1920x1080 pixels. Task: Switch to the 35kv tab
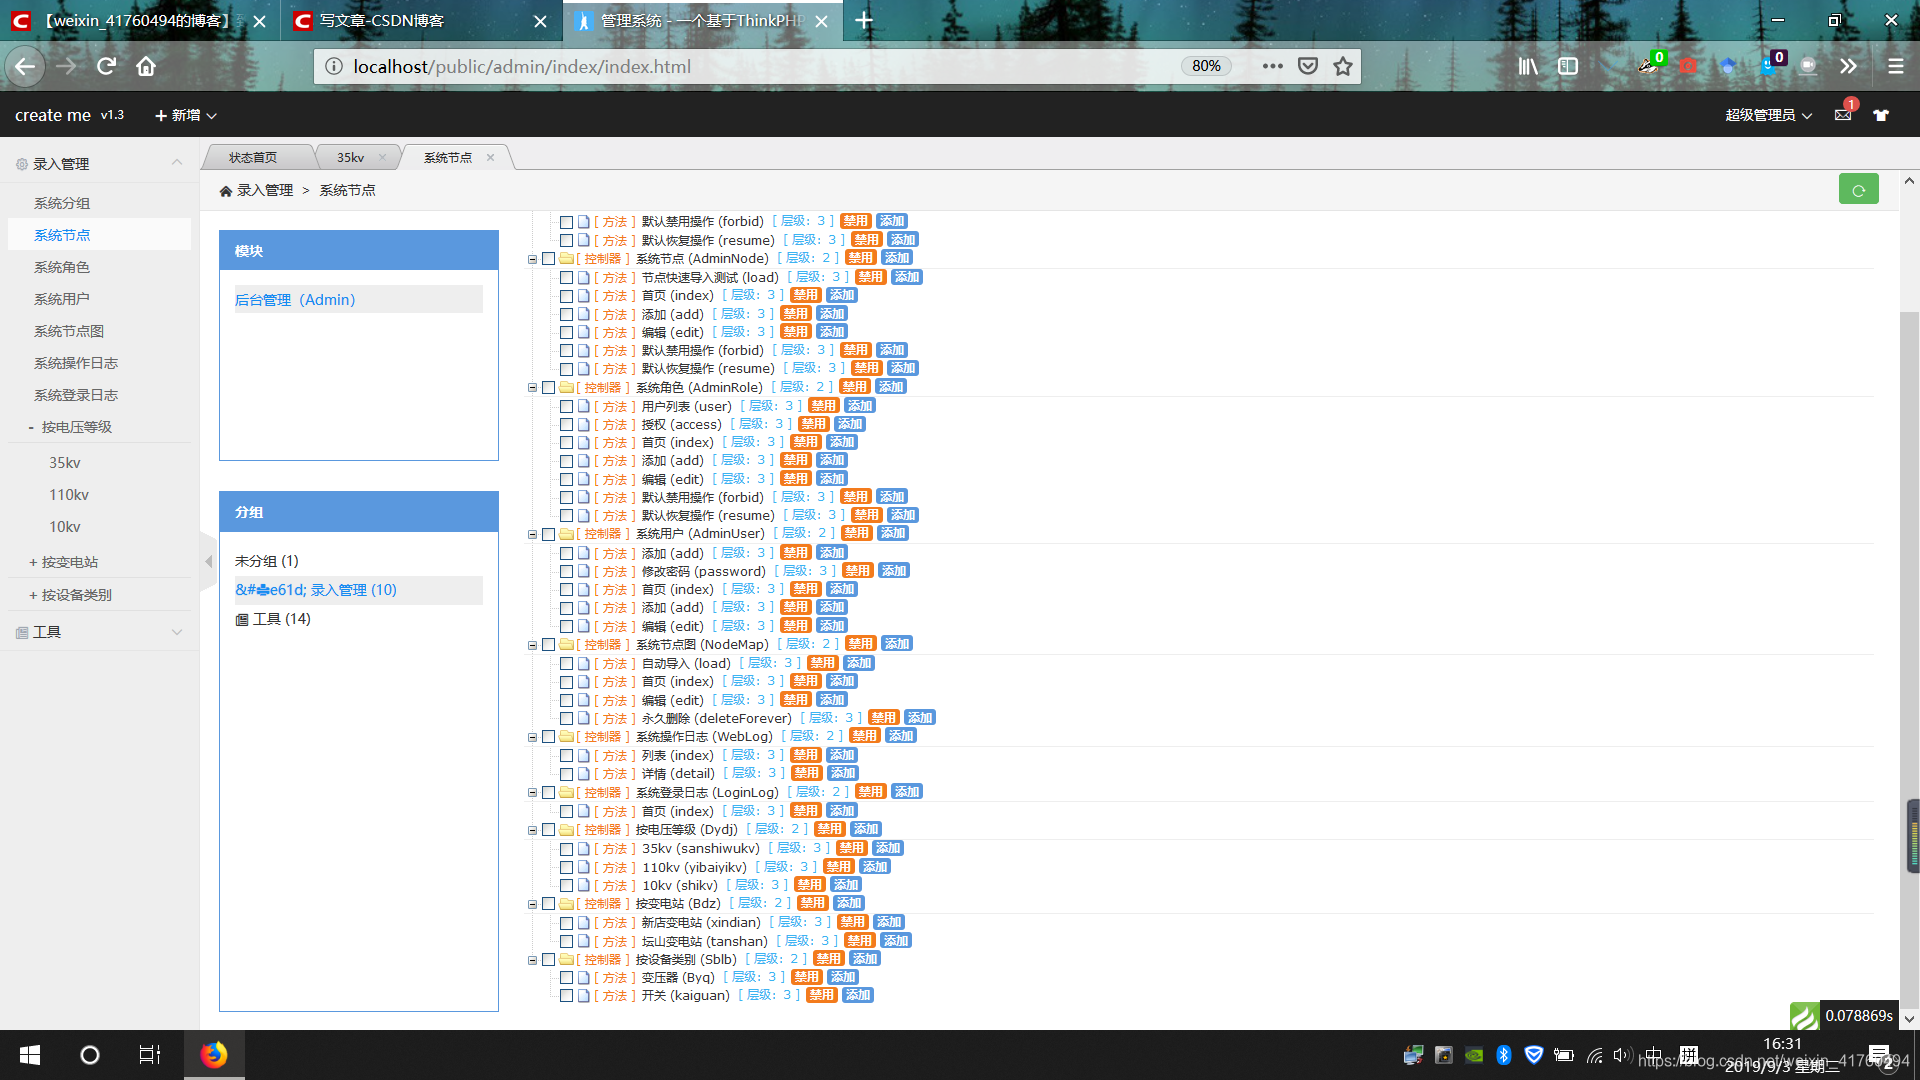[351, 157]
